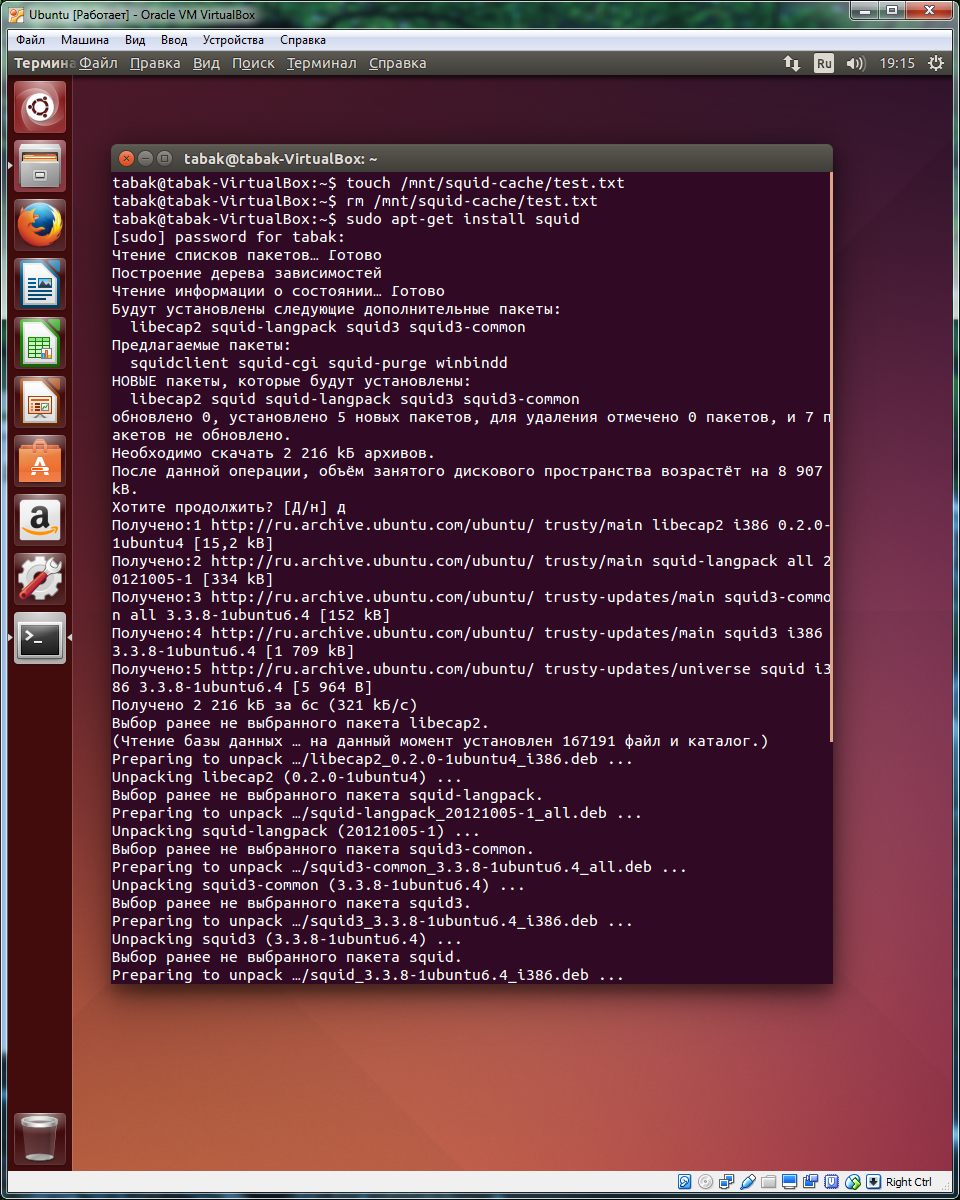960x1200 pixels.
Task: Open VirtualBox Машина menu
Action: pyautogui.click(x=85, y=40)
